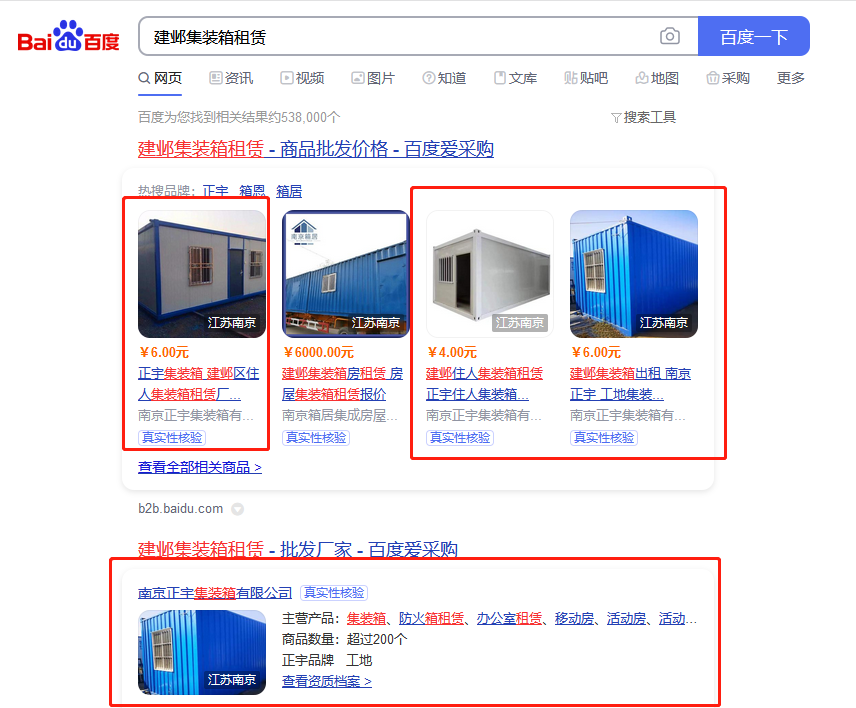Go to the 地图 map tab
Image resolution: width=856 pixels, height=708 pixels.
657,78
